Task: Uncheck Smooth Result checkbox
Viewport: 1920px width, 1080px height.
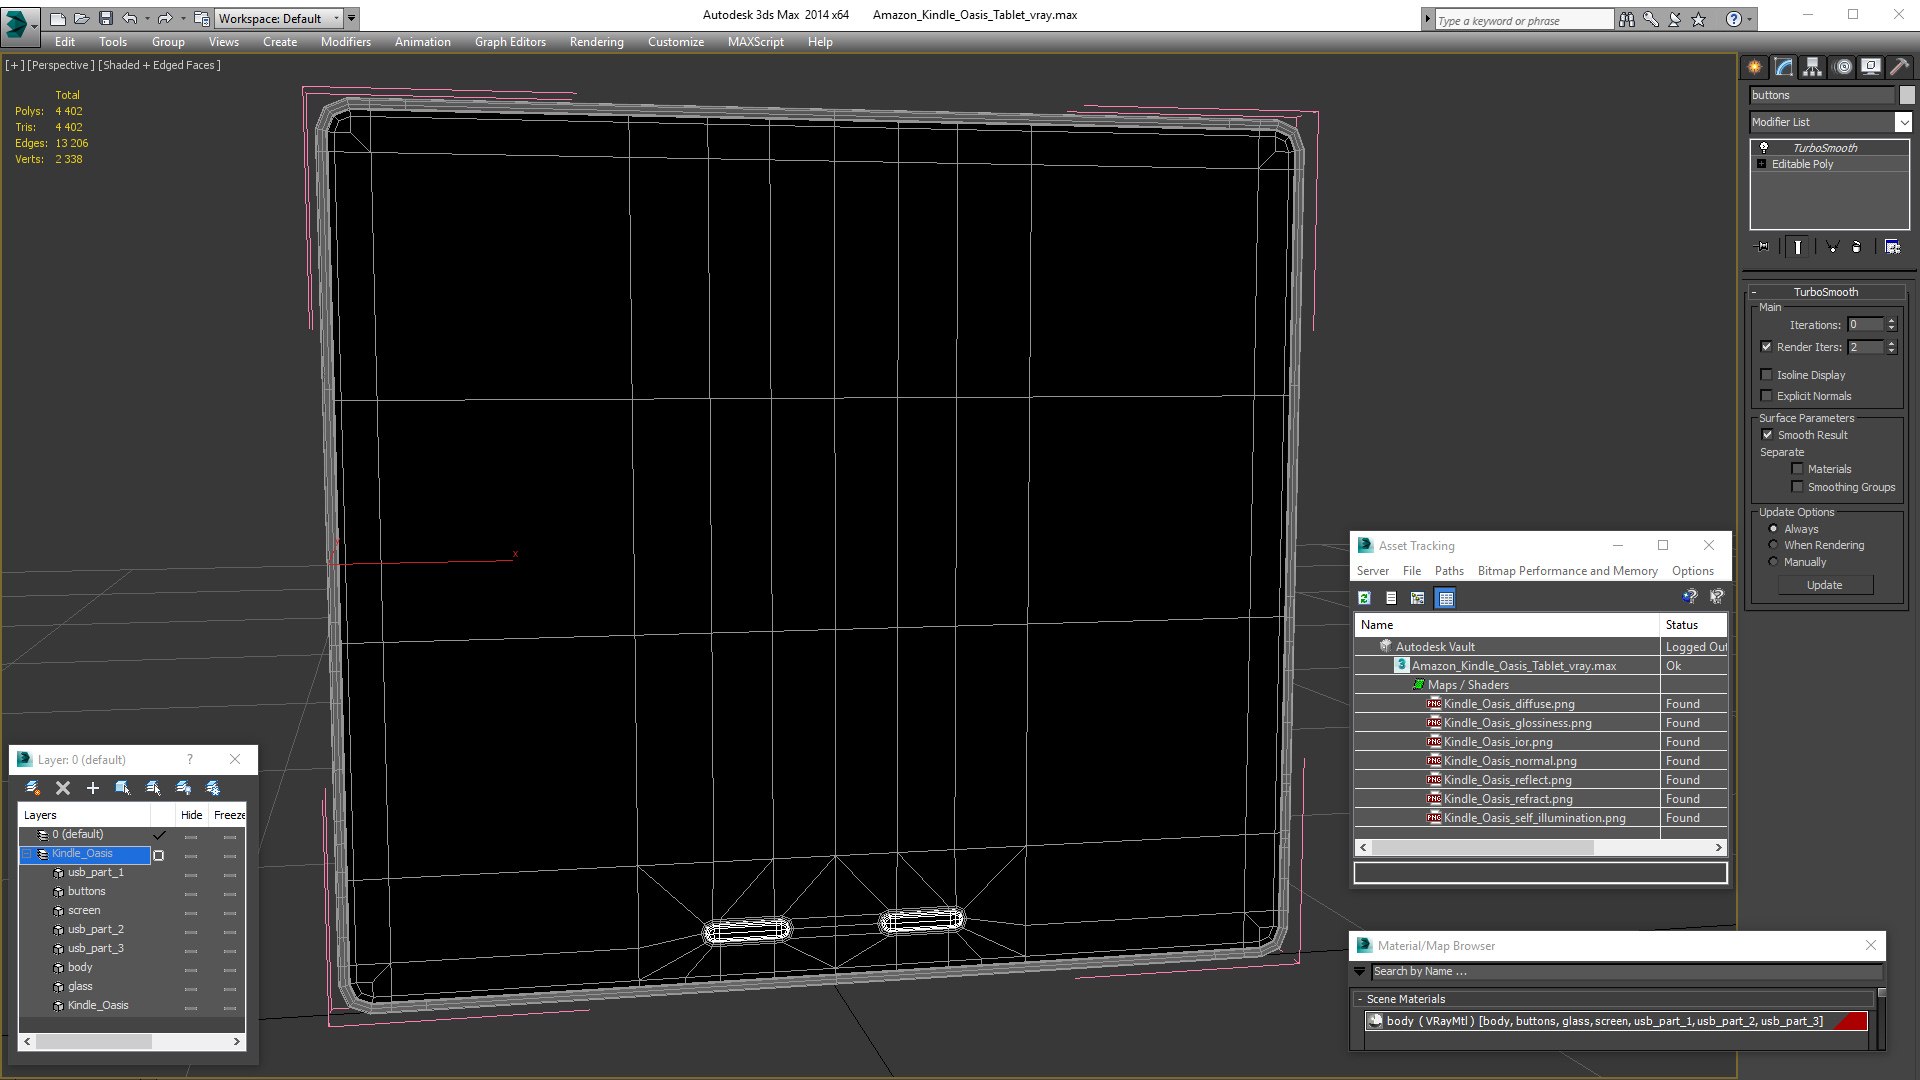Action: tap(1767, 435)
